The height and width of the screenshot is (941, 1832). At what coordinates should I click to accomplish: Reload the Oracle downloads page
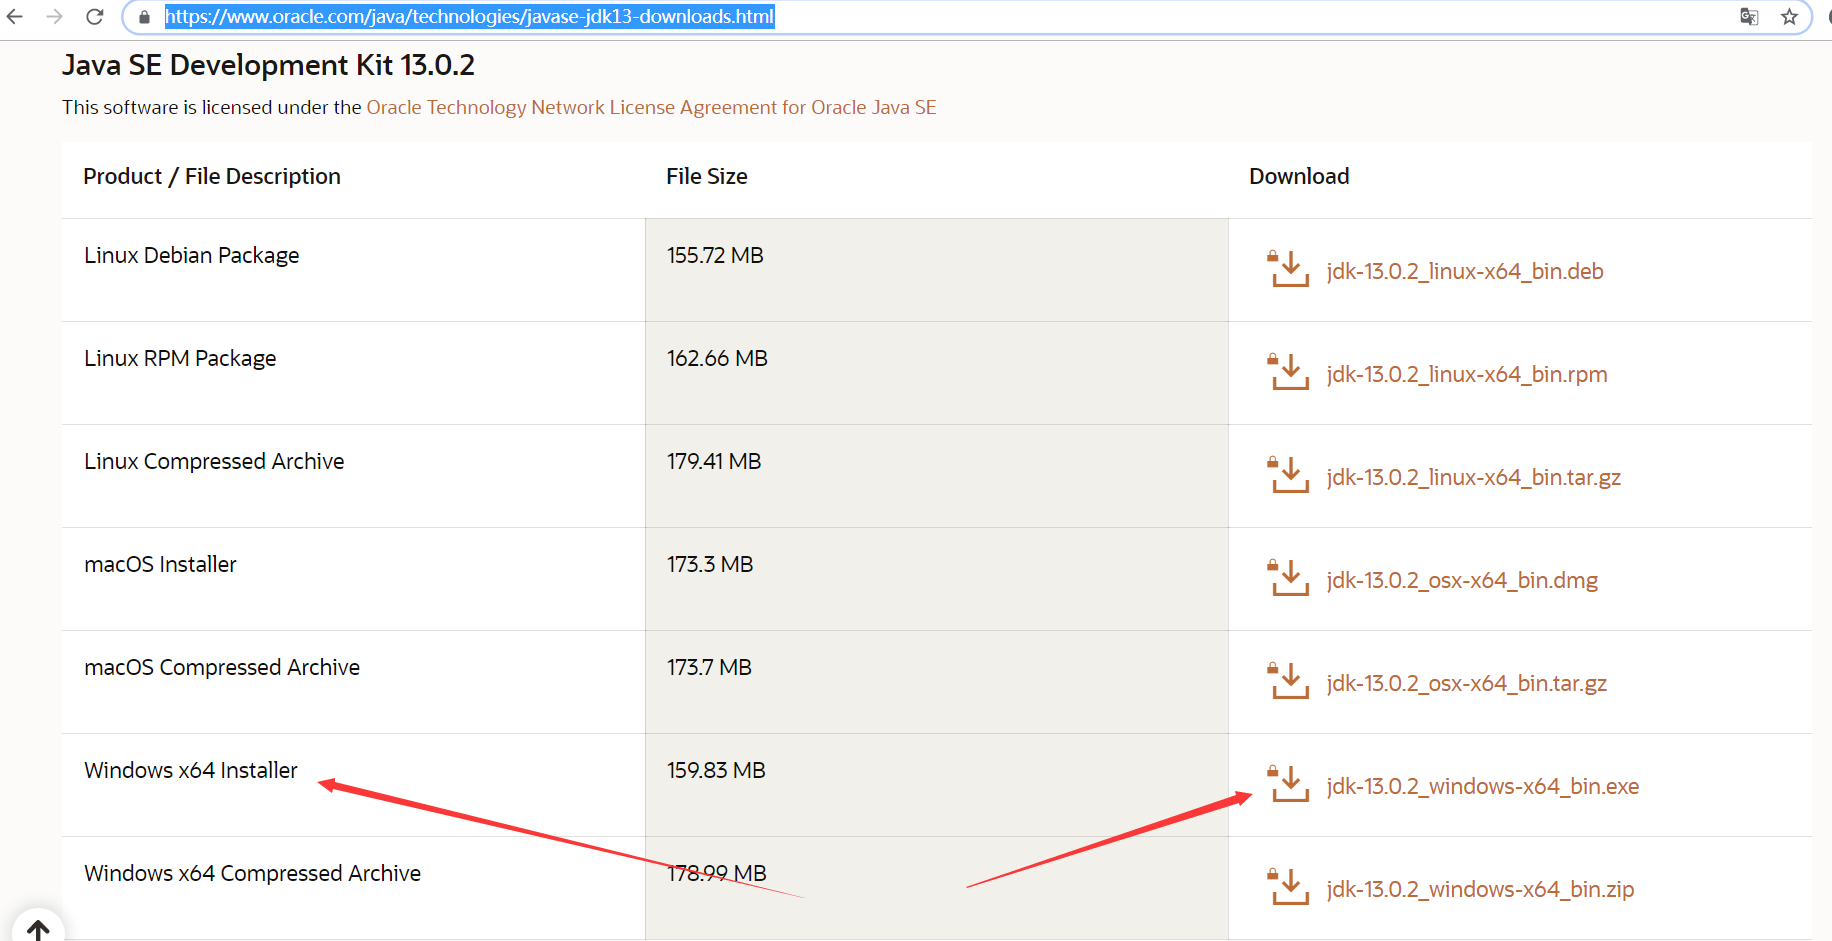(95, 17)
